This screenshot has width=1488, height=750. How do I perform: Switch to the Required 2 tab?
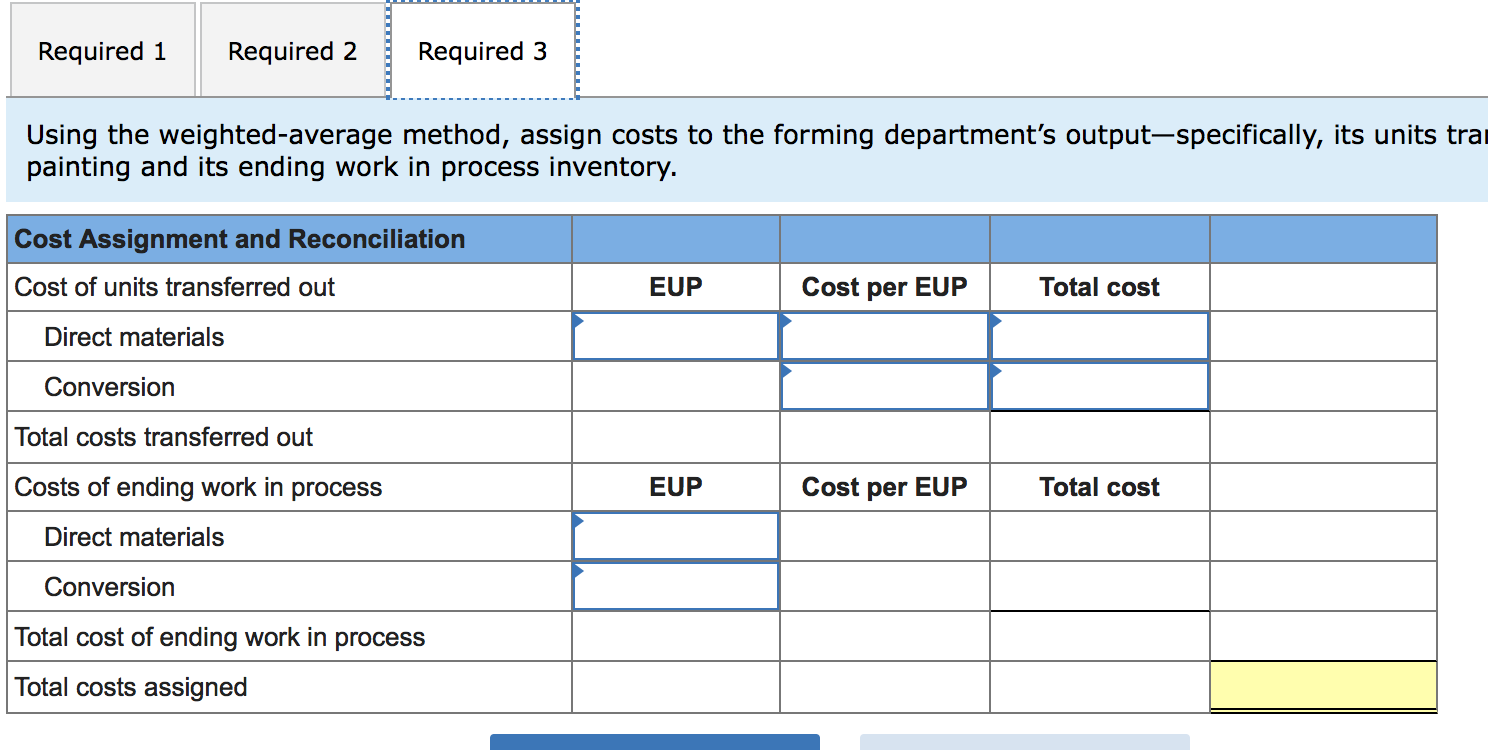(292, 50)
